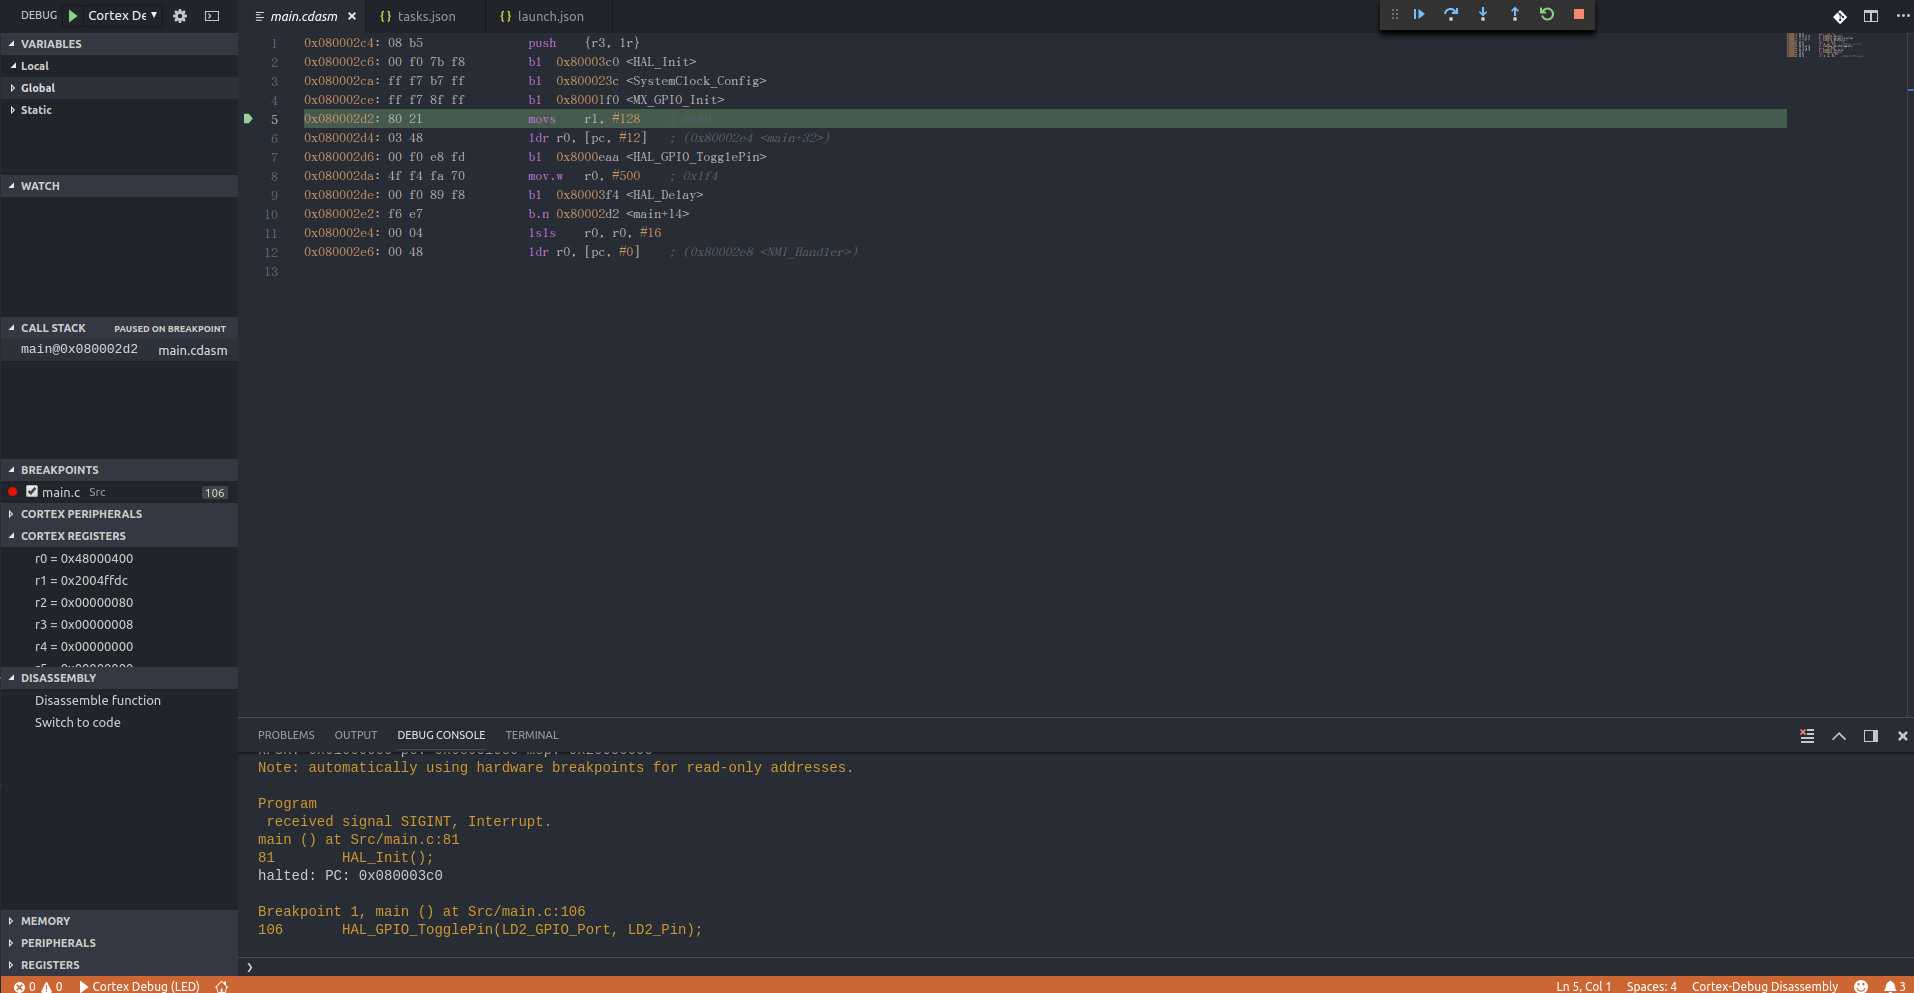Image resolution: width=1914 pixels, height=993 pixels.
Task: Switch to the TERMINAL tab
Action: point(532,735)
